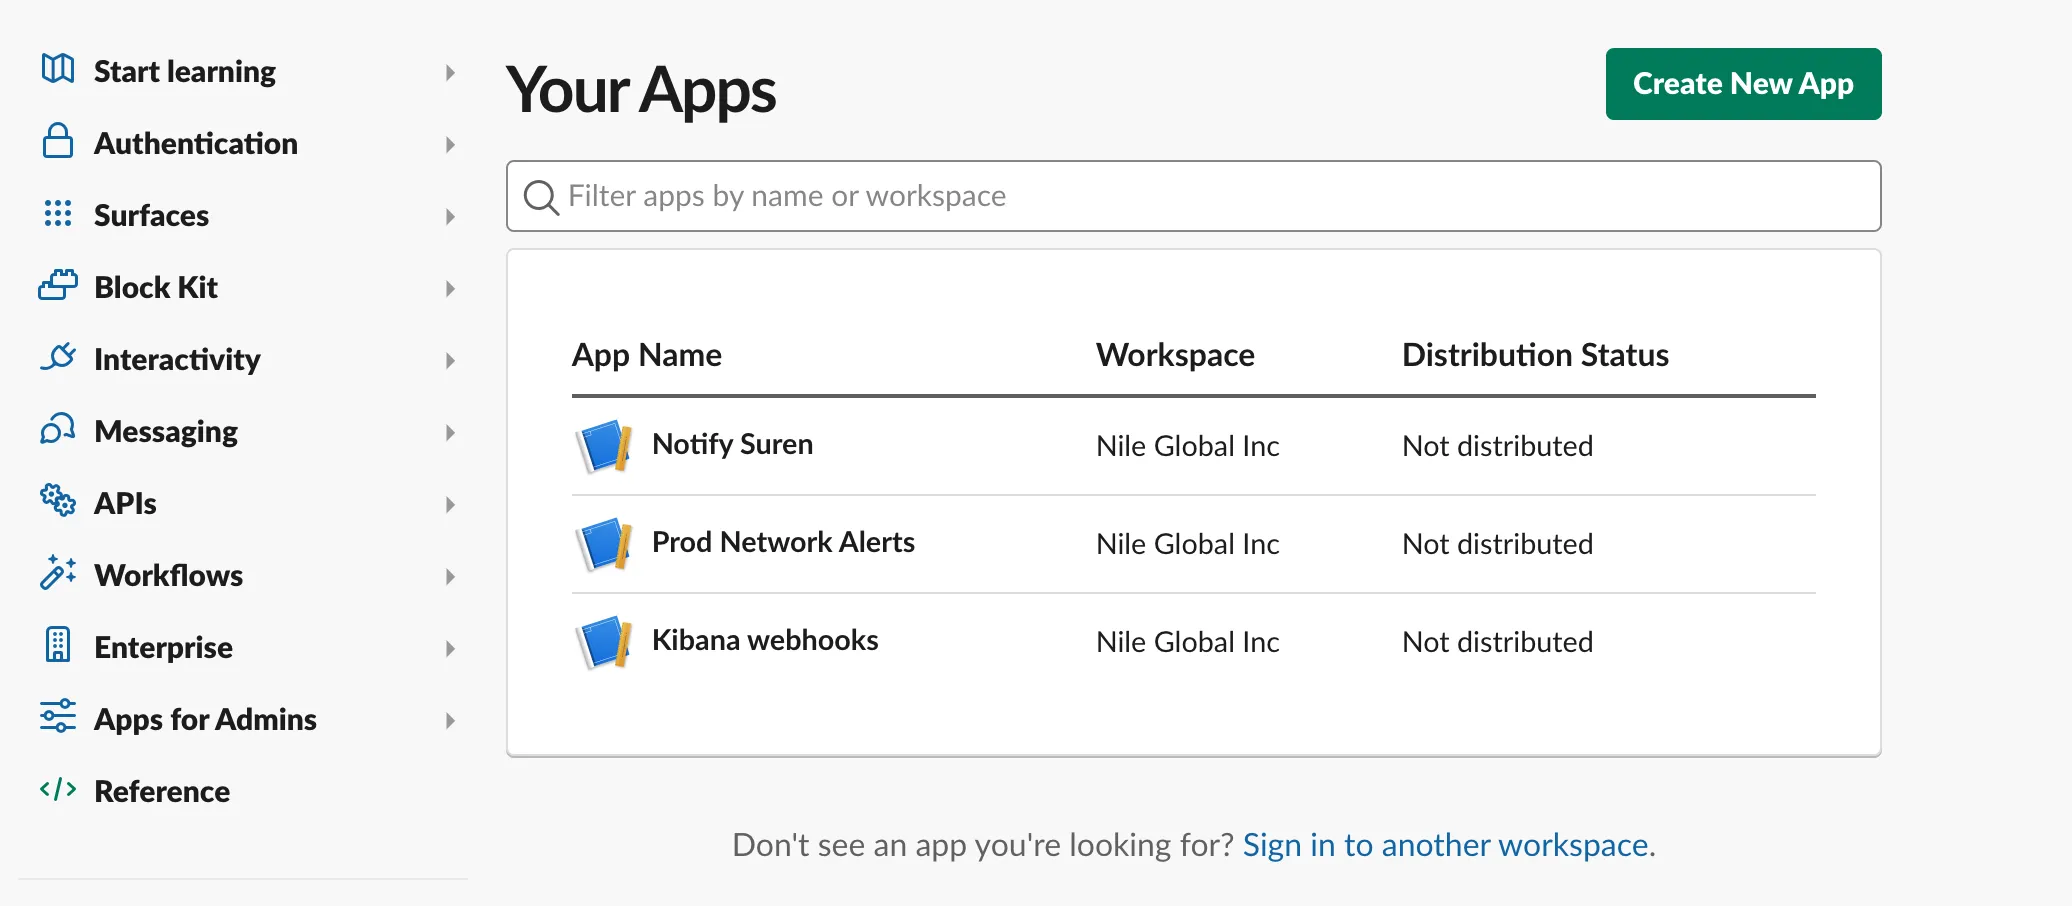Select the Block Kit menu label
Screen dimensions: 2072x906
(x=156, y=287)
